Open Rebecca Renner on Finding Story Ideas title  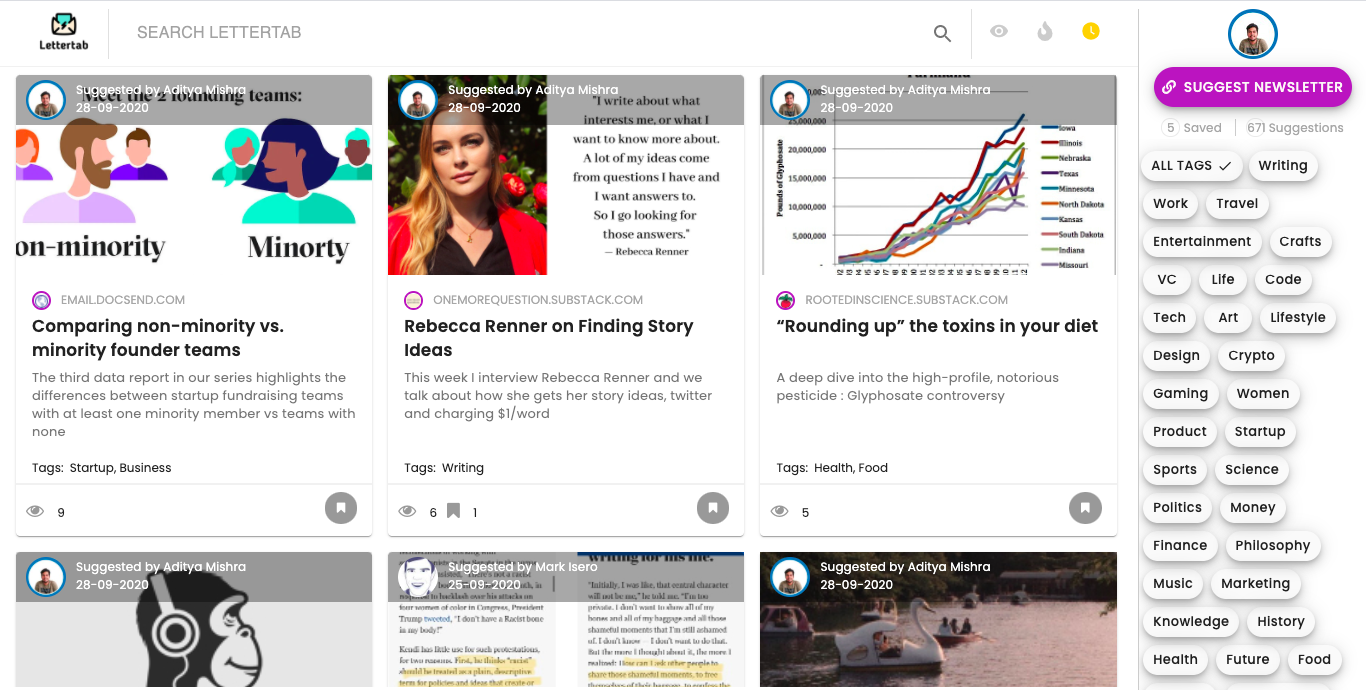548,338
